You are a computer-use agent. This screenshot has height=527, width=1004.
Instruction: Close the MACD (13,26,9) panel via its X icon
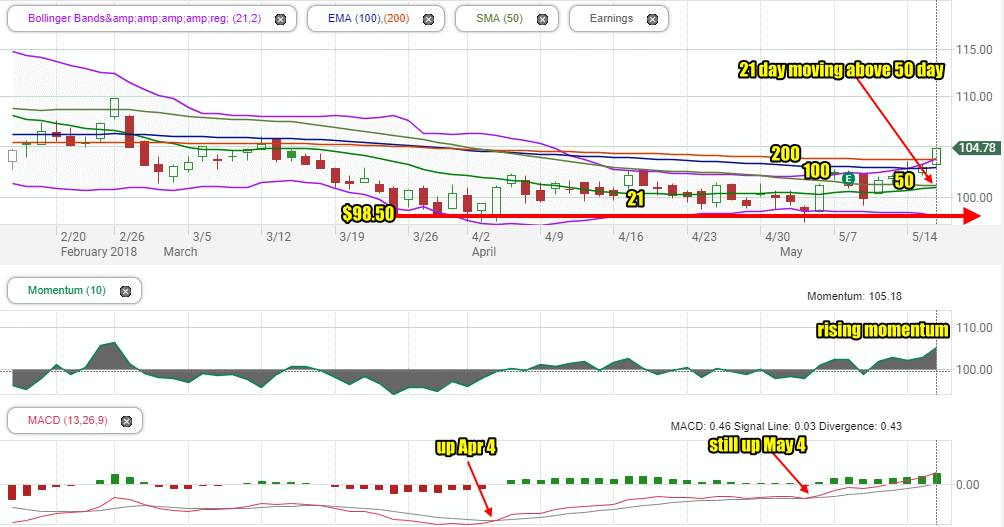point(126,420)
